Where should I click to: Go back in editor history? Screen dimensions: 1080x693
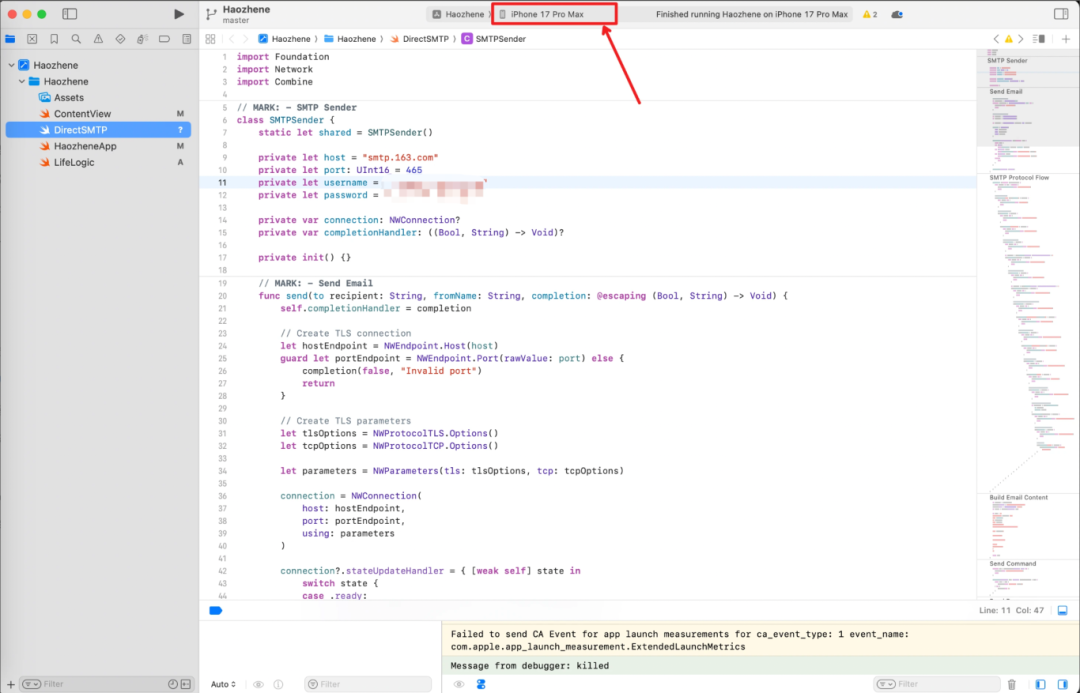point(231,39)
